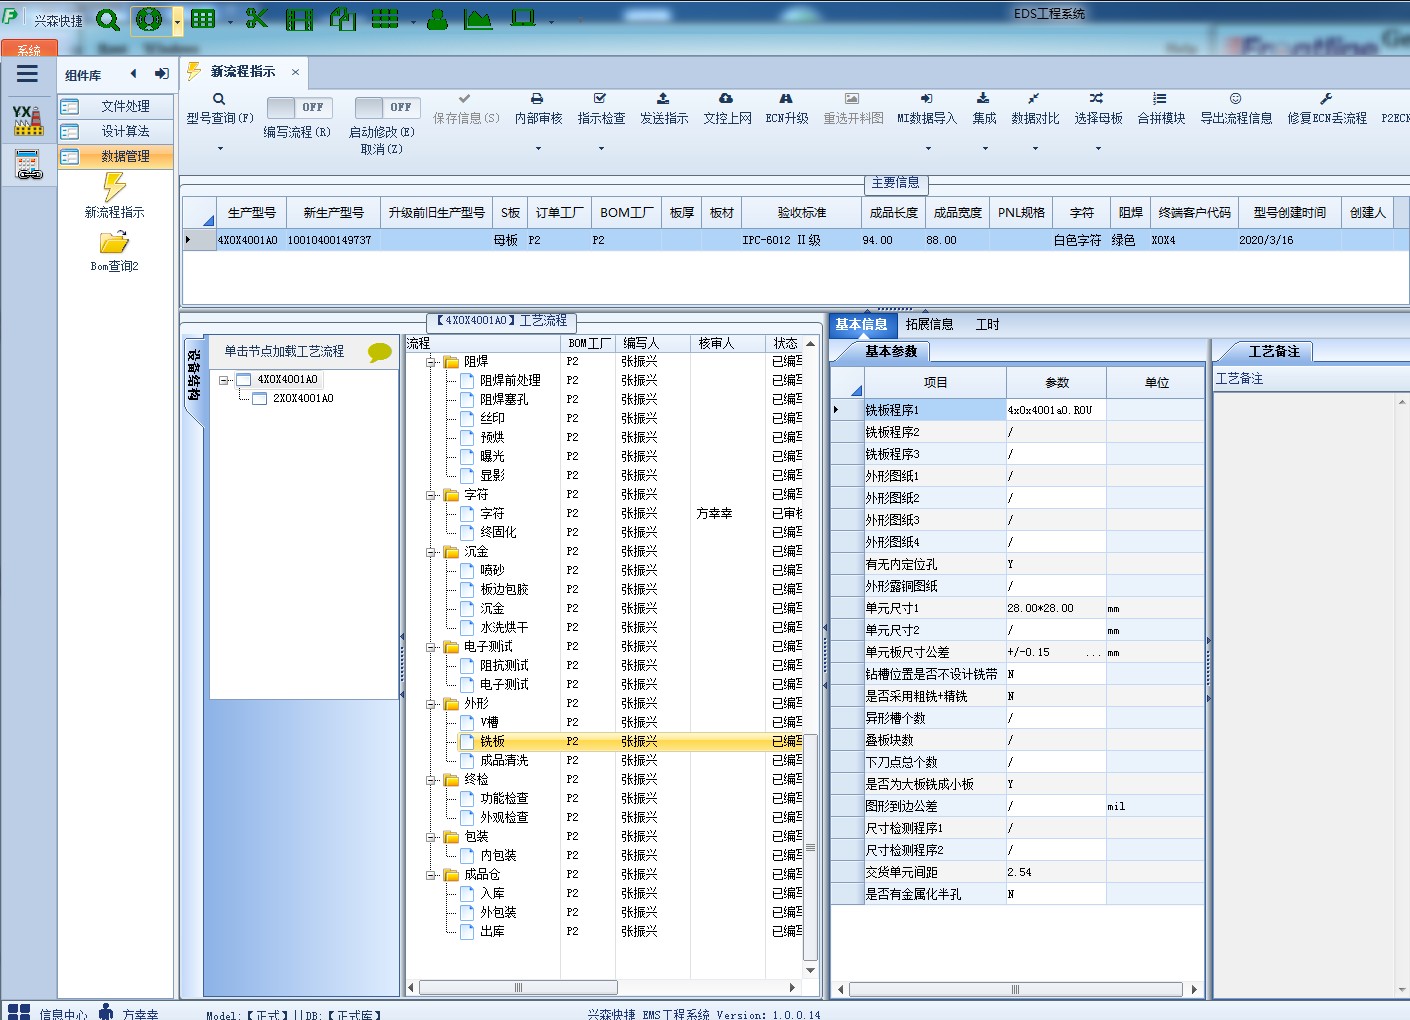Select 工艺备注 tab
The height and width of the screenshot is (1020, 1410).
[1274, 352]
